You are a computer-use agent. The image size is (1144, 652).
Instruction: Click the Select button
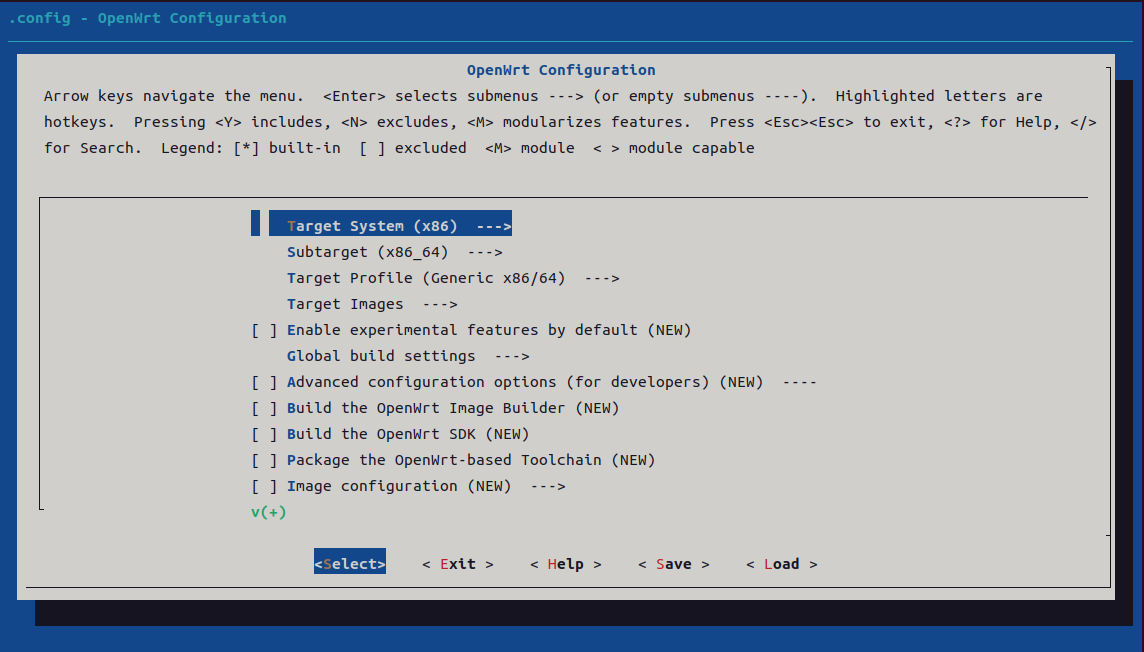point(350,564)
